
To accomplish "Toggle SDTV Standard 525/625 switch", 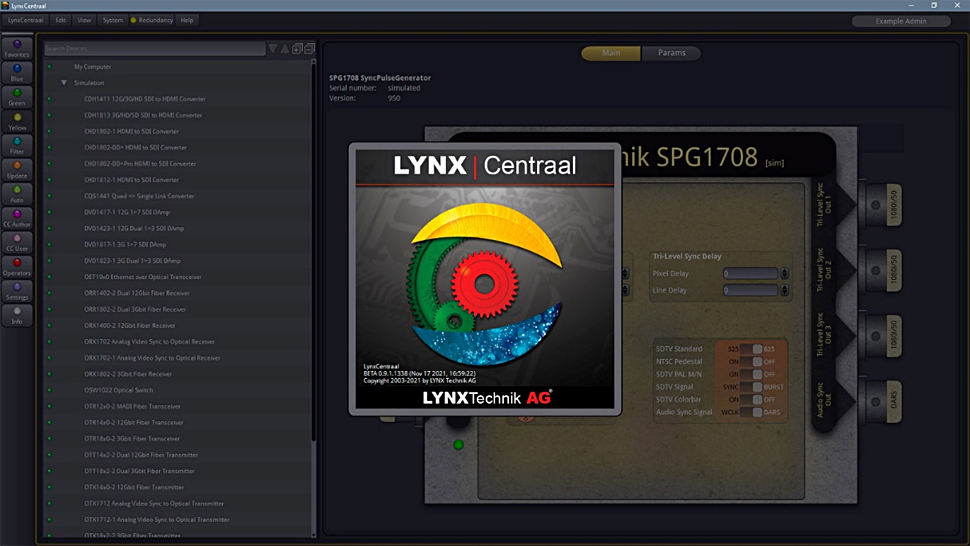I will [x=750, y=349].
